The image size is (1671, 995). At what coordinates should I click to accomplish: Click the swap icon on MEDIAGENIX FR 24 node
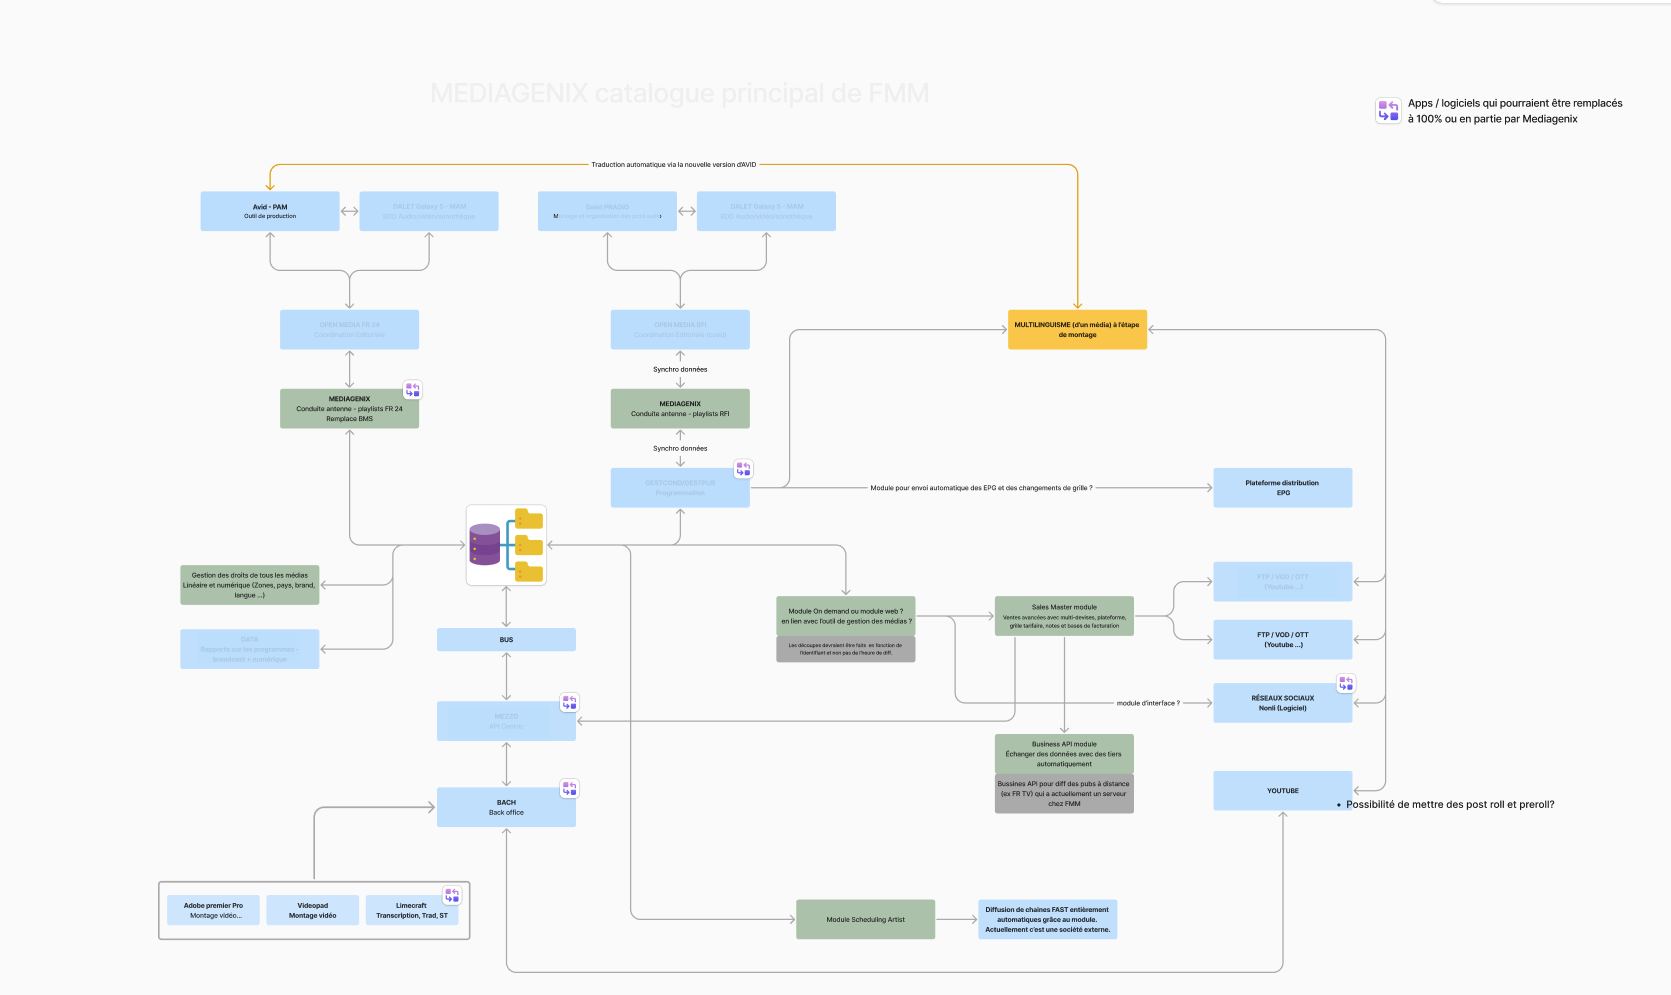point(412,389)
